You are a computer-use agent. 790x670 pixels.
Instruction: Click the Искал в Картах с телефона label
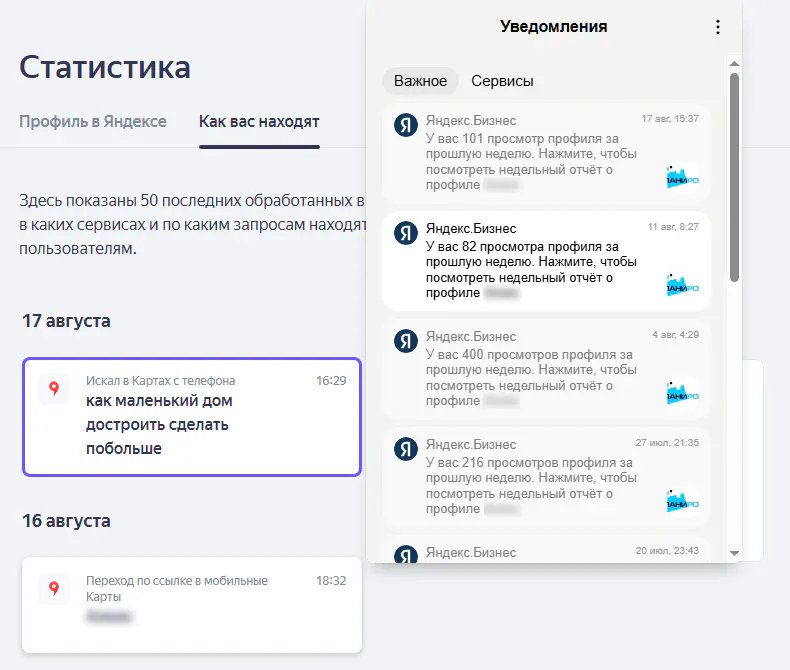pyautogui.click(x=160, y=381)
